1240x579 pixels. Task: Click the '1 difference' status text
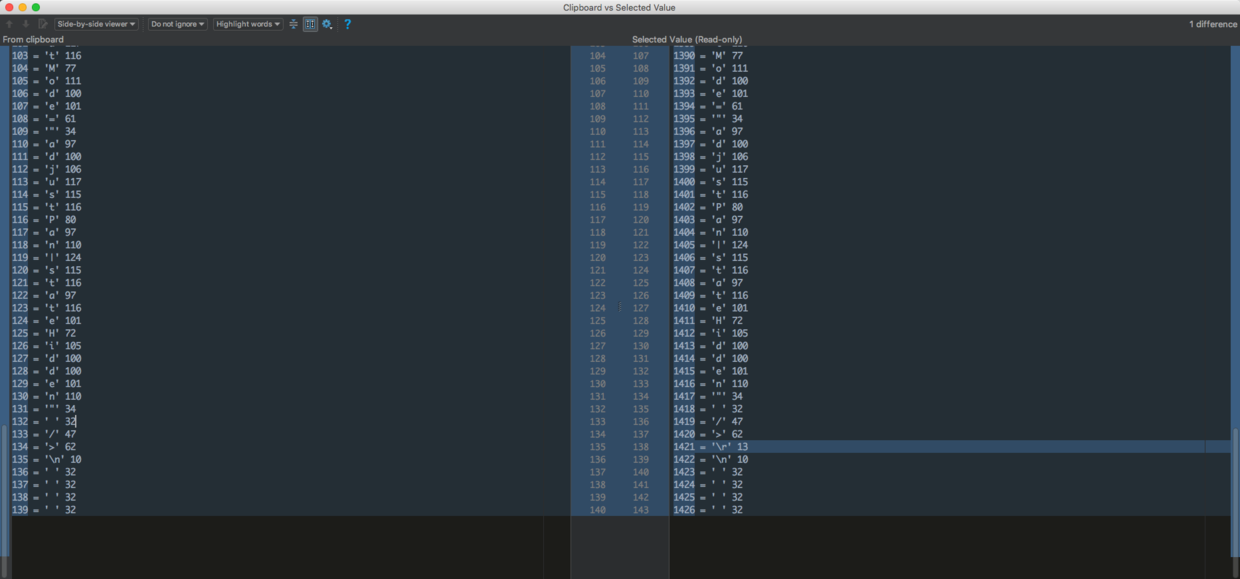[1213, 24]
